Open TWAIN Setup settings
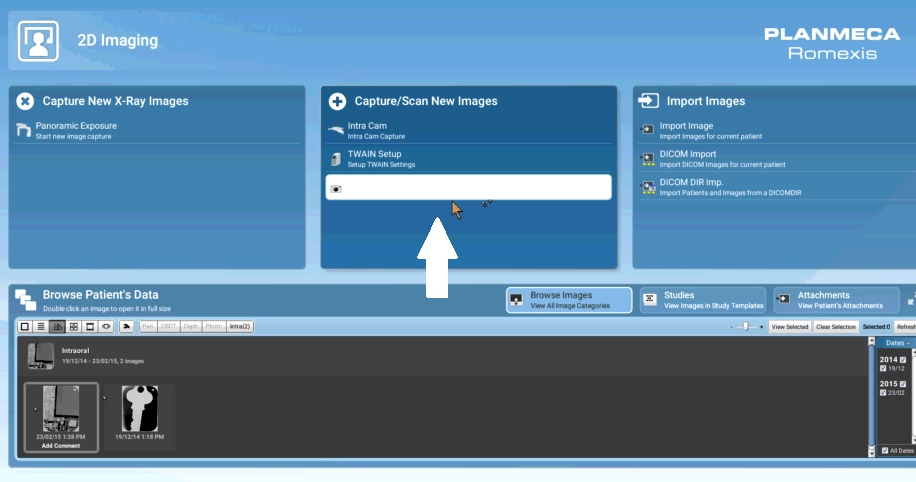 (469, 159)
